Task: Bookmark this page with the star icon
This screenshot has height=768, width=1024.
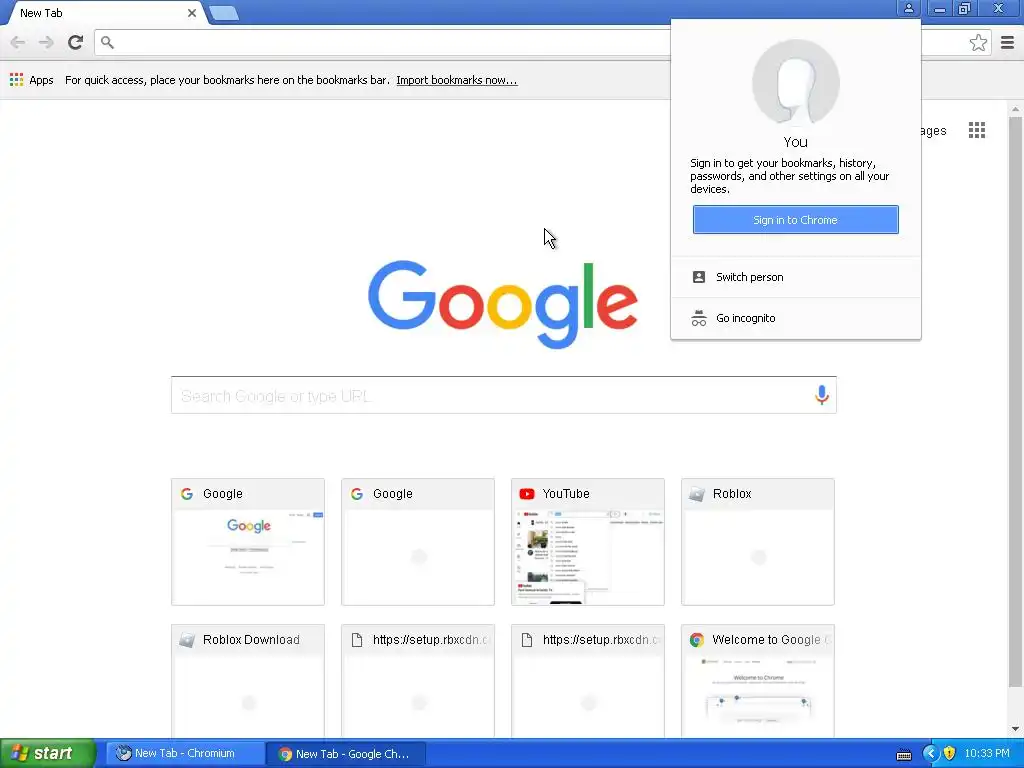Action: point(978,42)
